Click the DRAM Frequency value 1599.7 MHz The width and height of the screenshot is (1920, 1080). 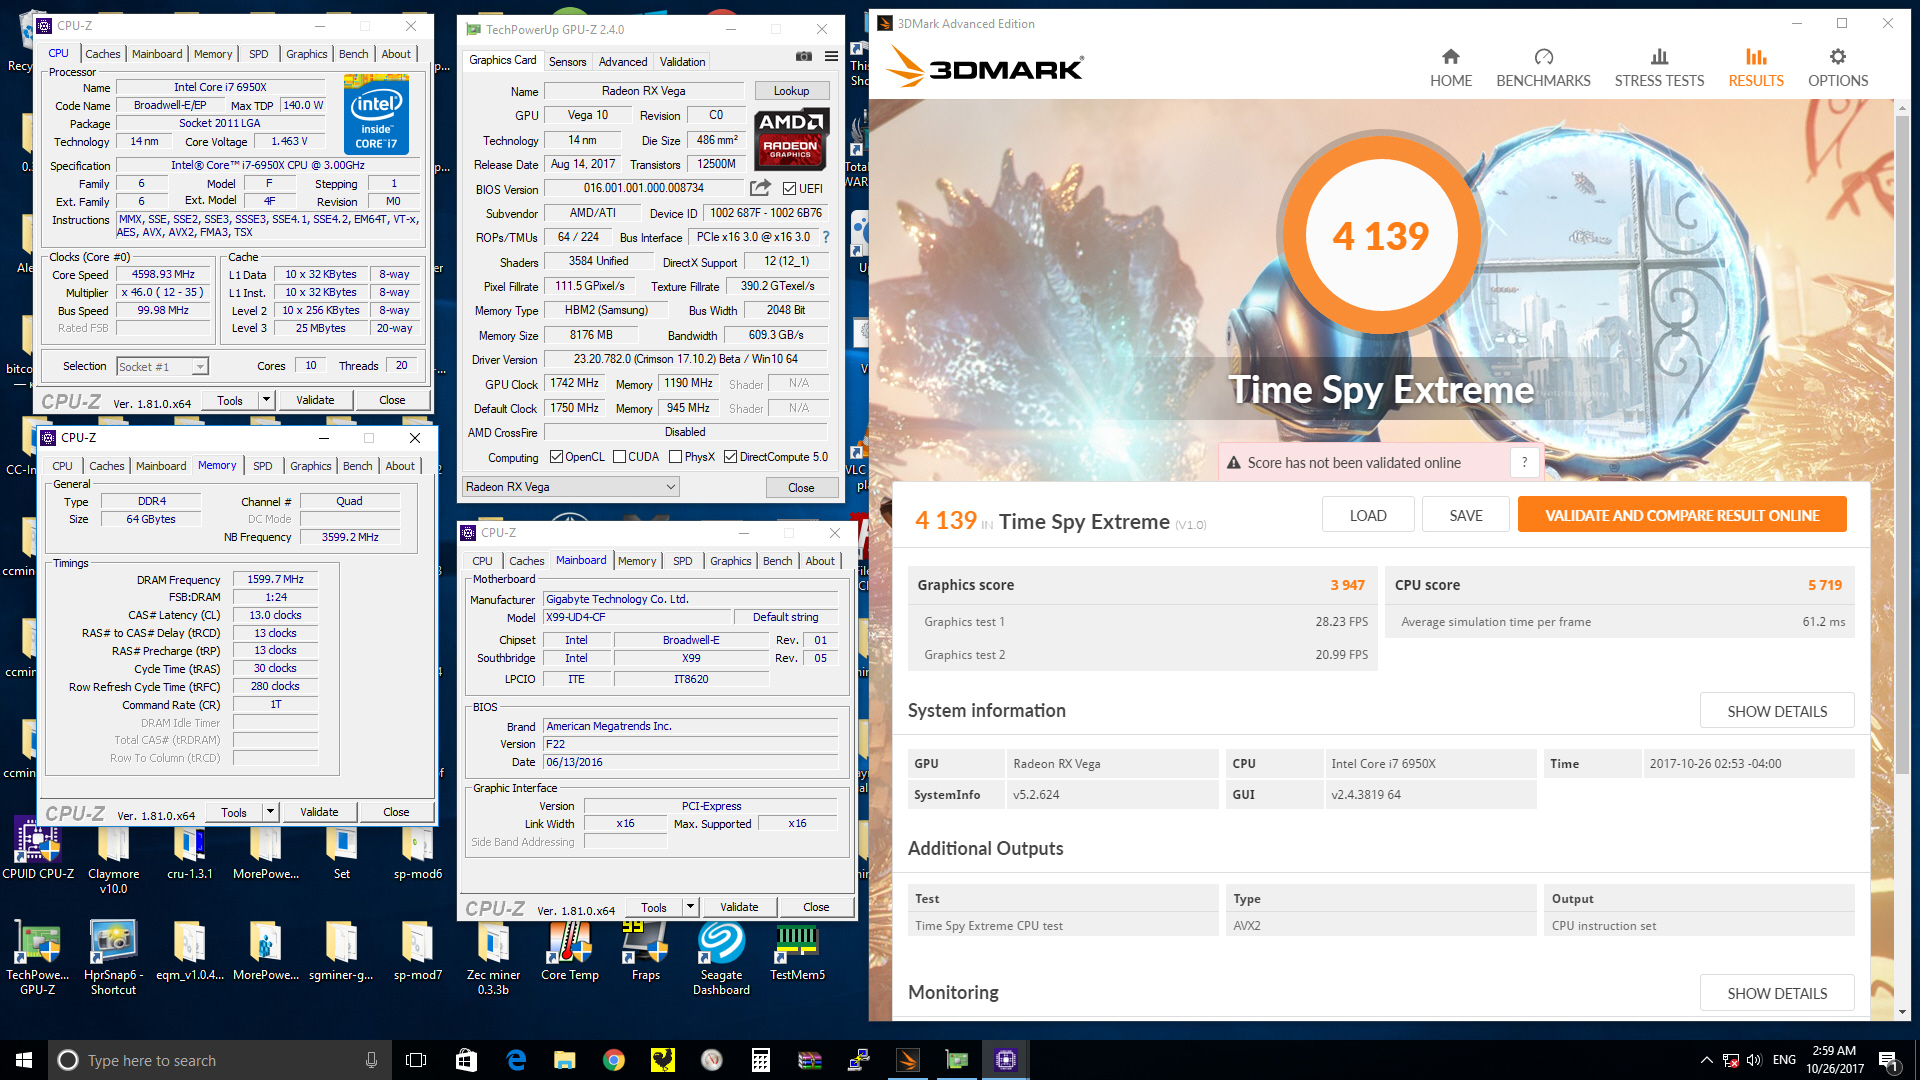tap(275, 580)
